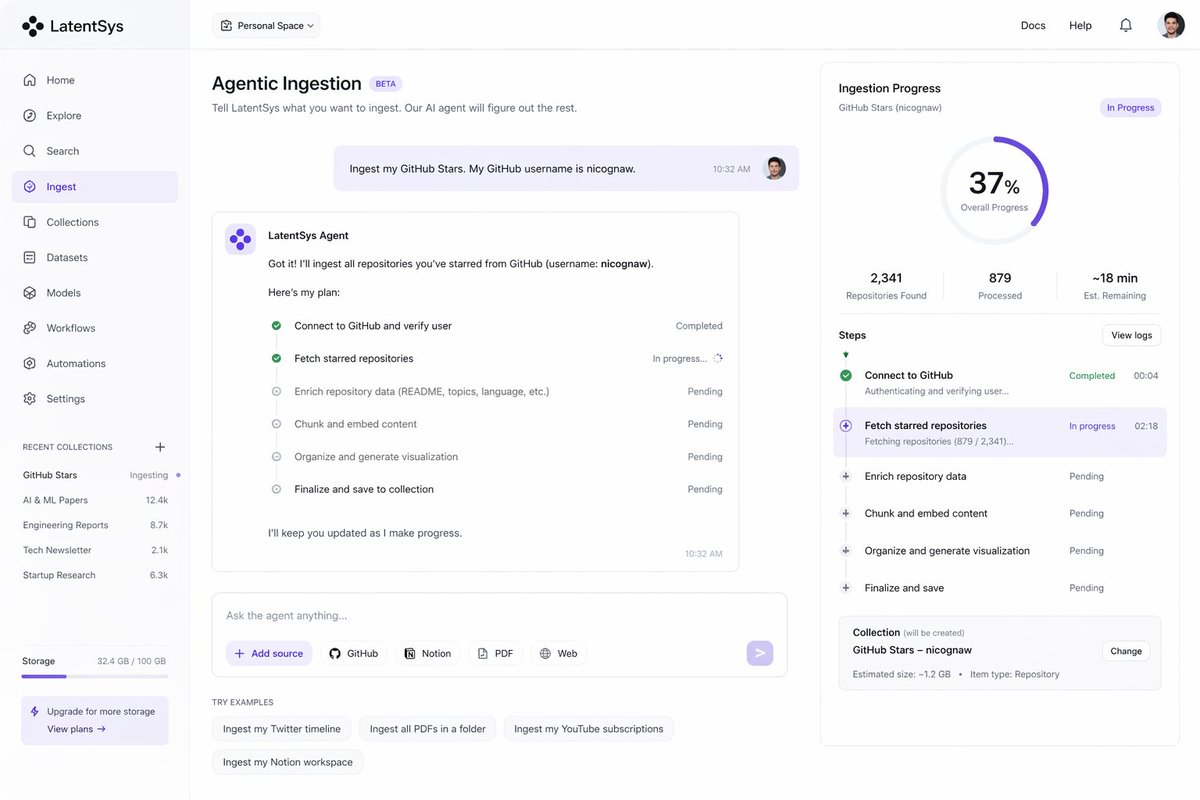Image resolution: width=1200 pixels, height=800 pixels.
Task: Expand the Finalize and save step
Action: pyautogui.click(x=846, y=588)
